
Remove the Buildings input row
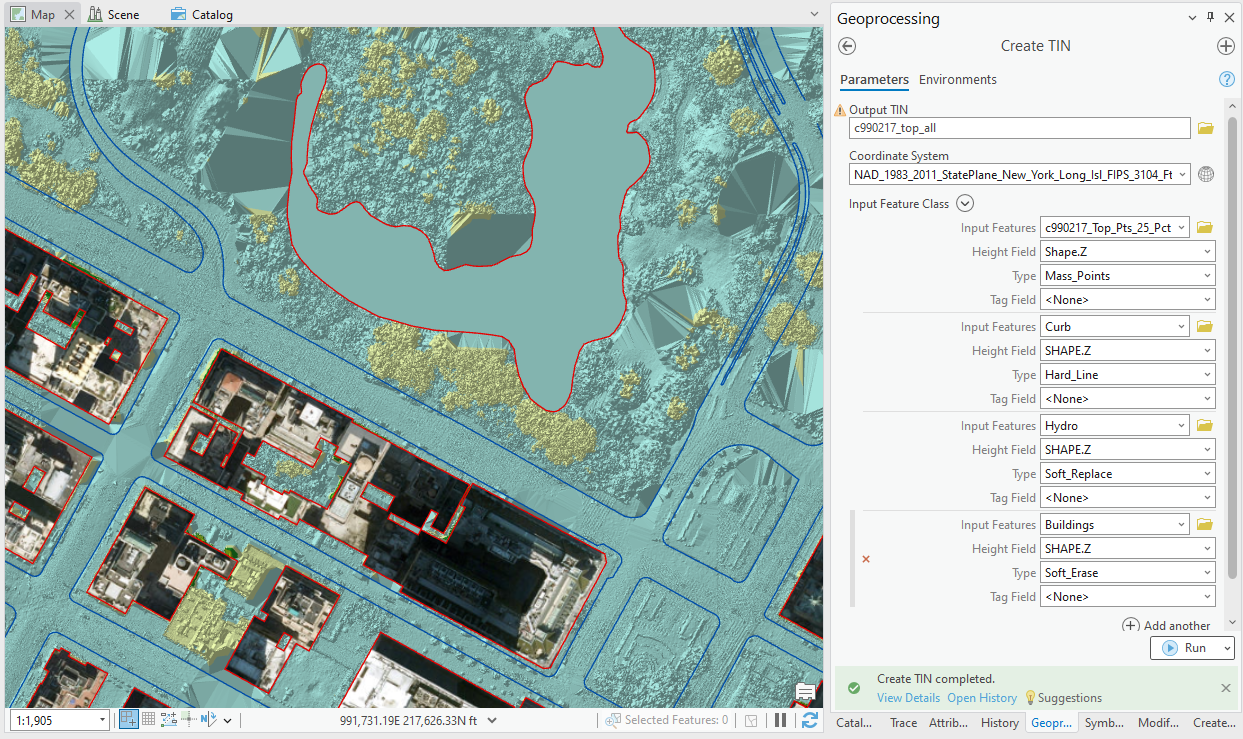[x=866, y=559]
